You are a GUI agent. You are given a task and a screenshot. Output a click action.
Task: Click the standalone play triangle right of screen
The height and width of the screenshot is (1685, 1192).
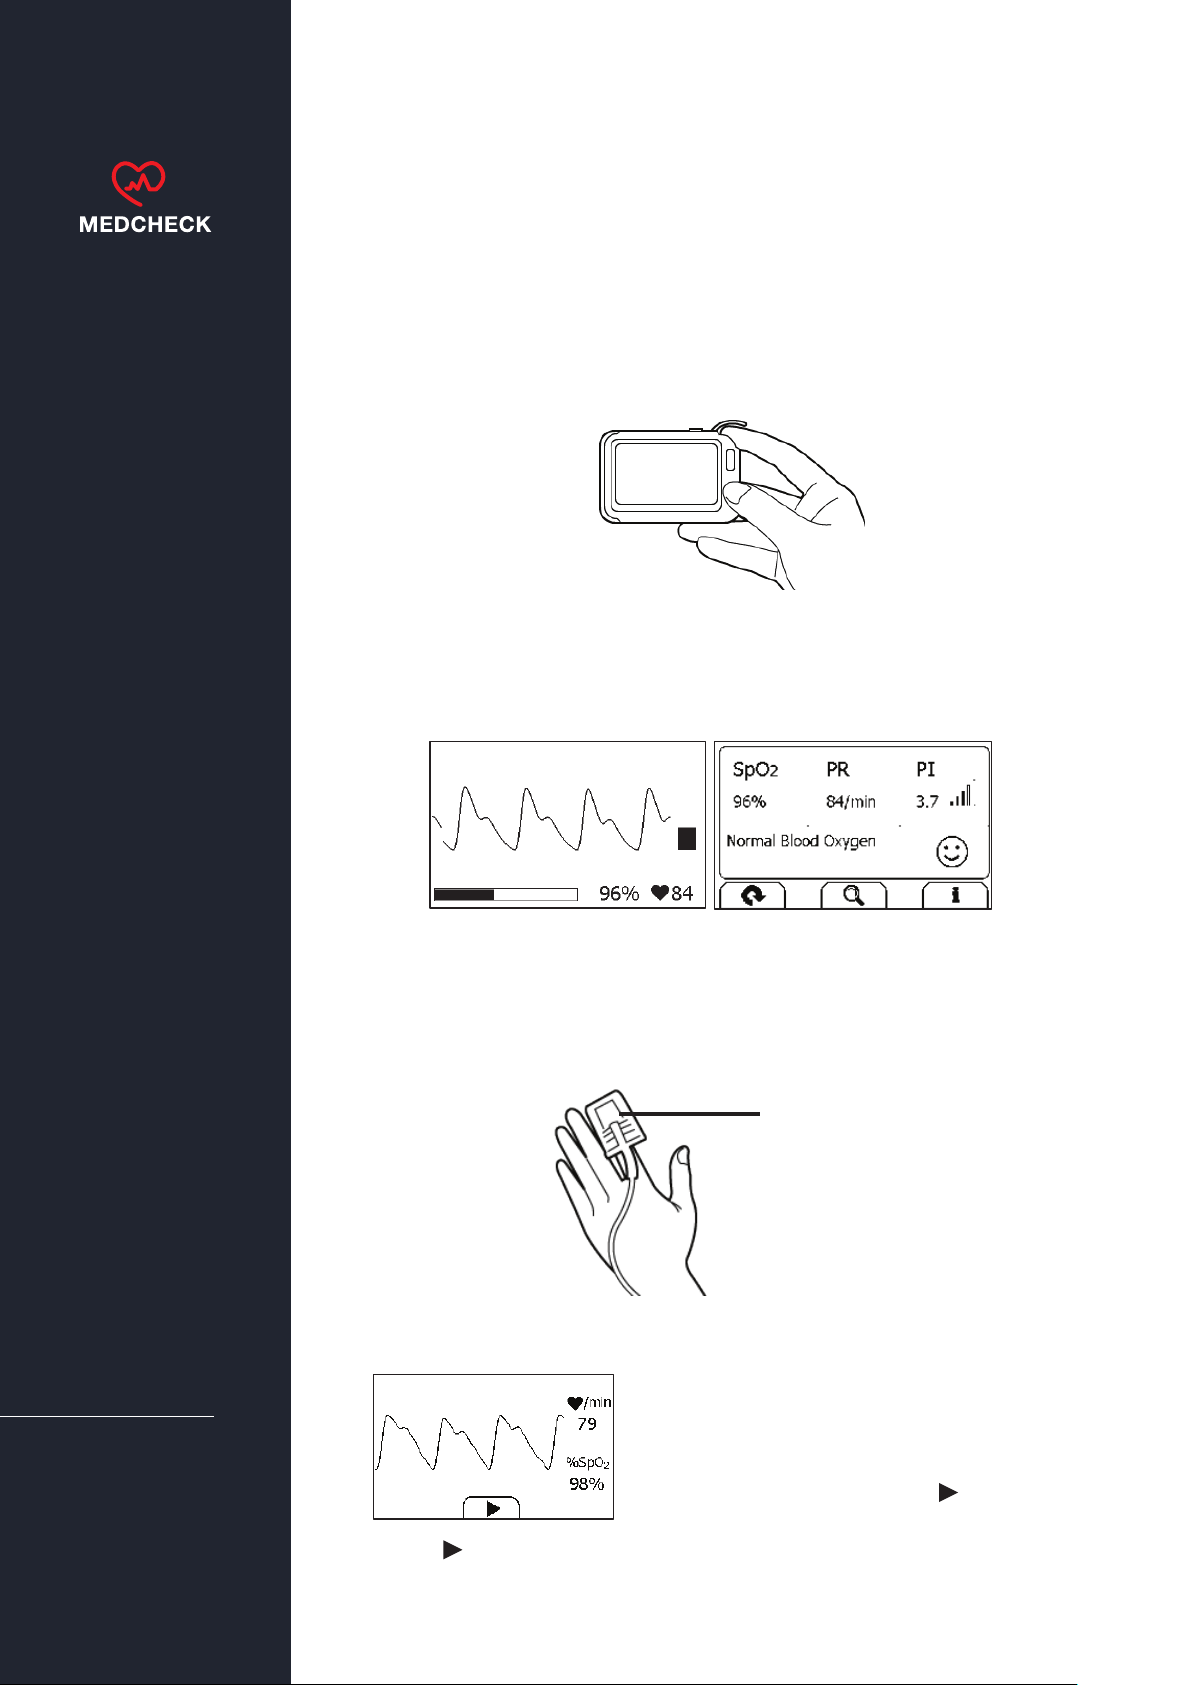pos(948,1493)
